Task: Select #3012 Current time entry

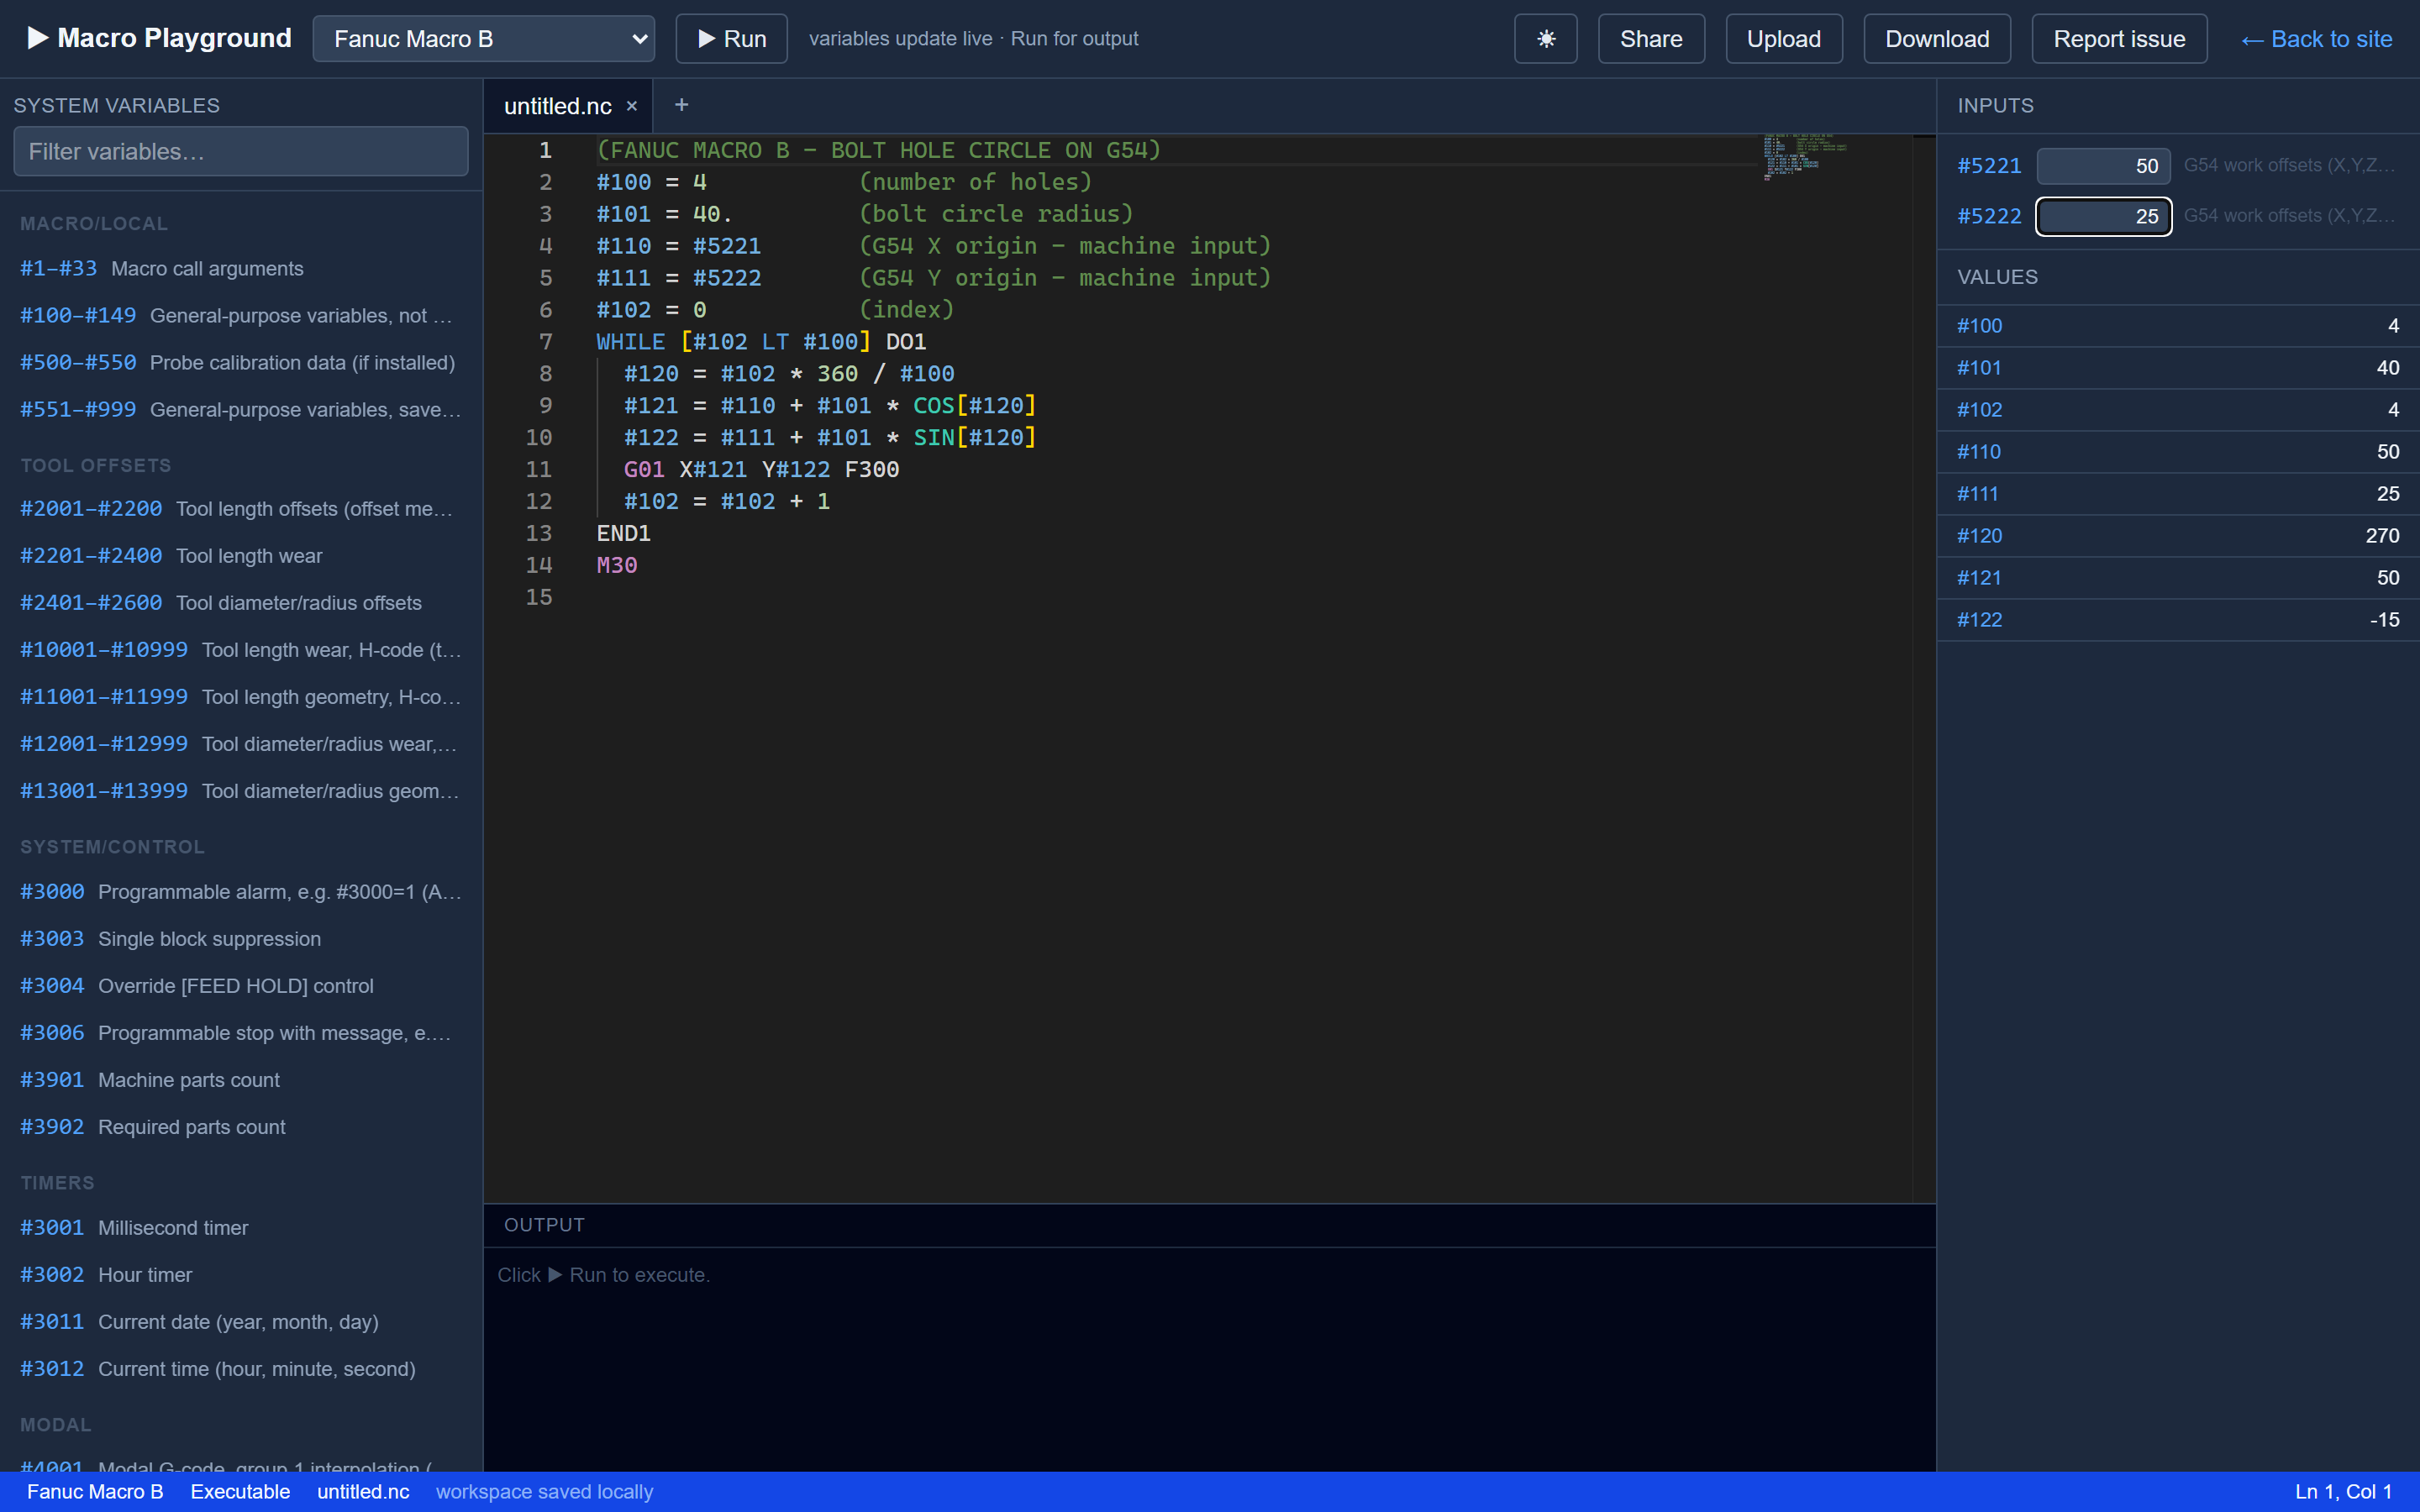Action: pyautogui.click(x=241, y=1369)
